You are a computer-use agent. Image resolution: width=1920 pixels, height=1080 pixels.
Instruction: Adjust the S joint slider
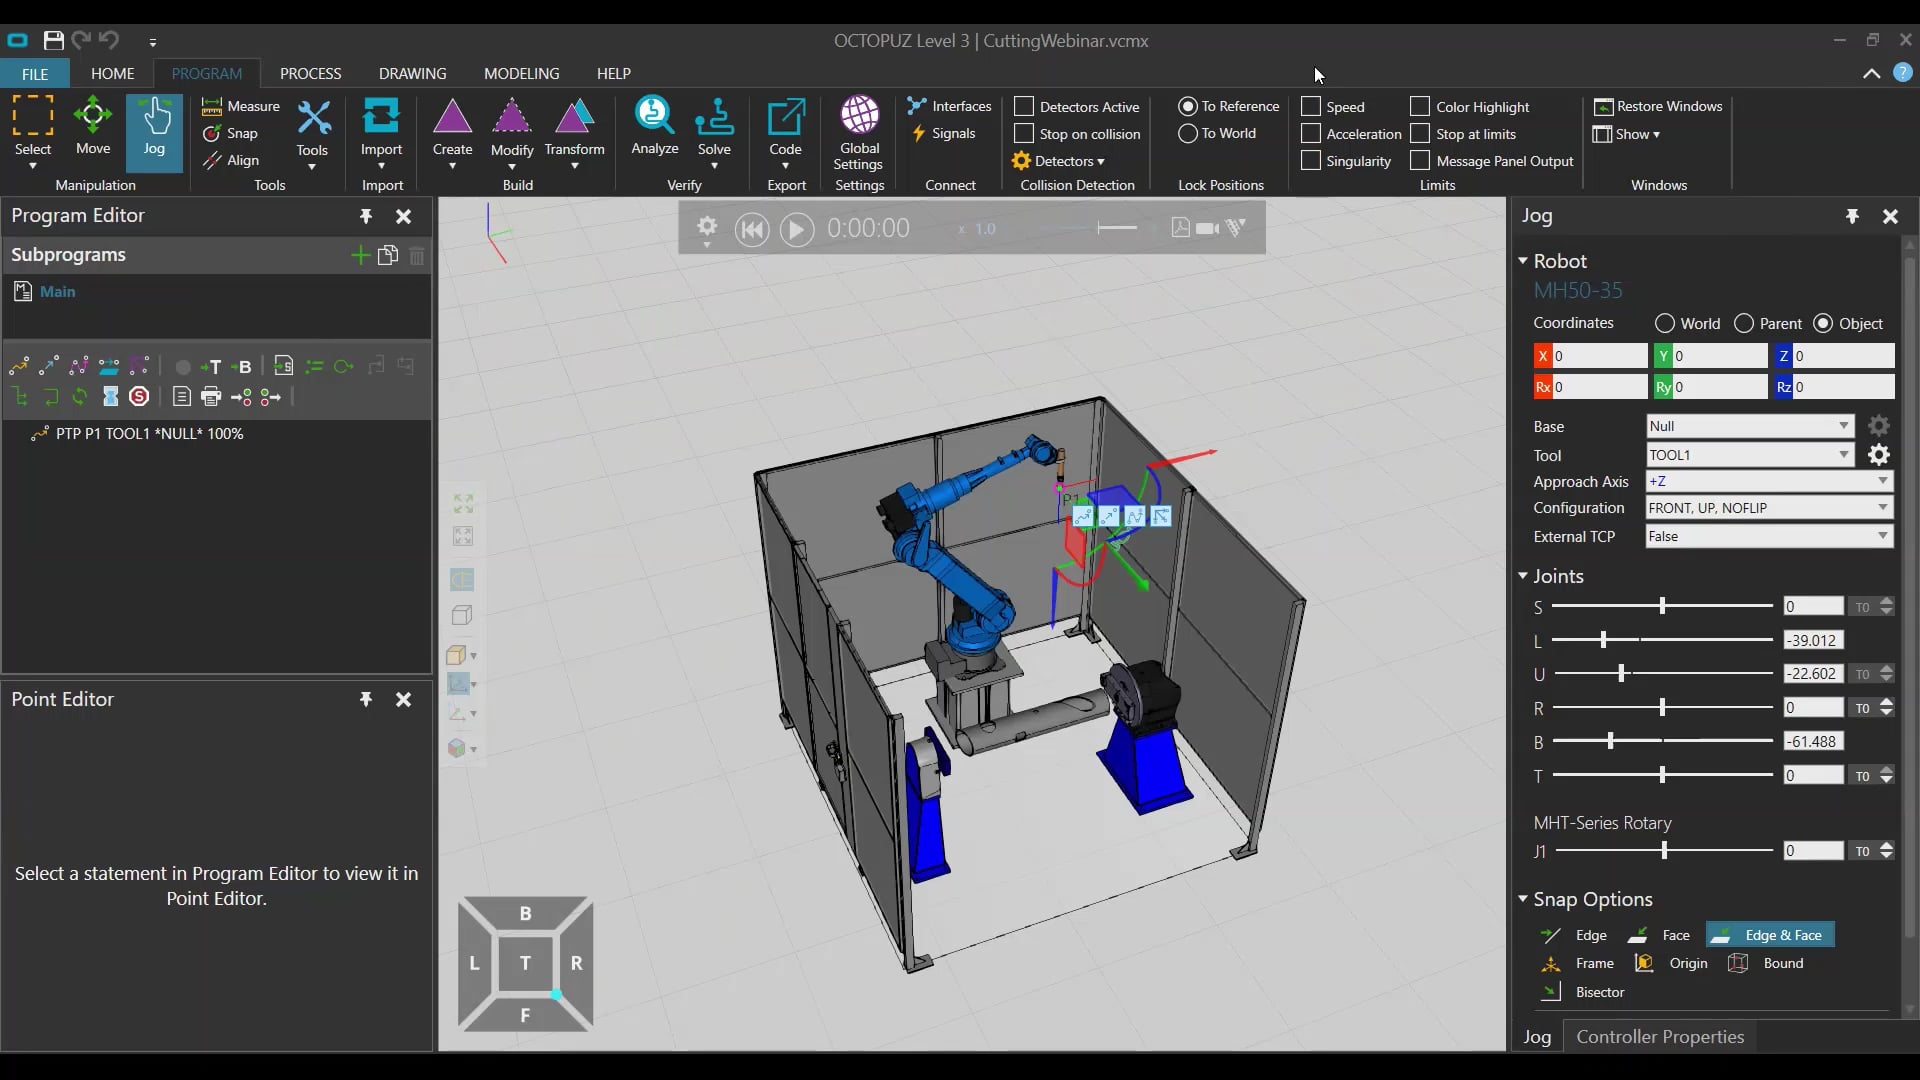click(x=1662, y=606)
